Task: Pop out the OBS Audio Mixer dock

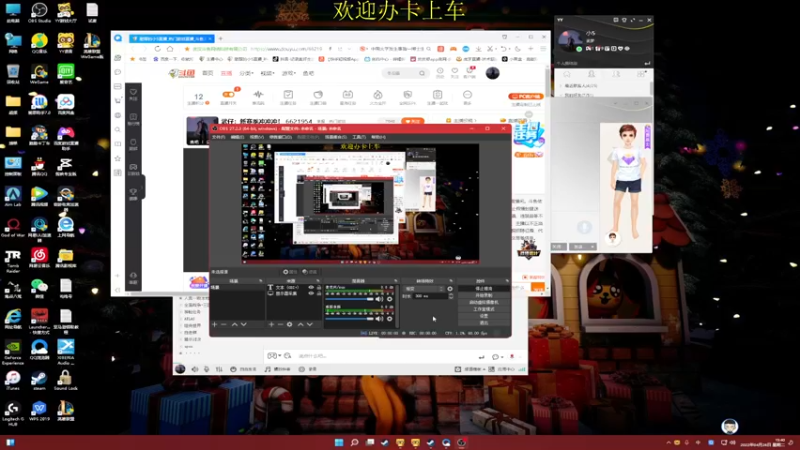Action: [x=395, y=281]
